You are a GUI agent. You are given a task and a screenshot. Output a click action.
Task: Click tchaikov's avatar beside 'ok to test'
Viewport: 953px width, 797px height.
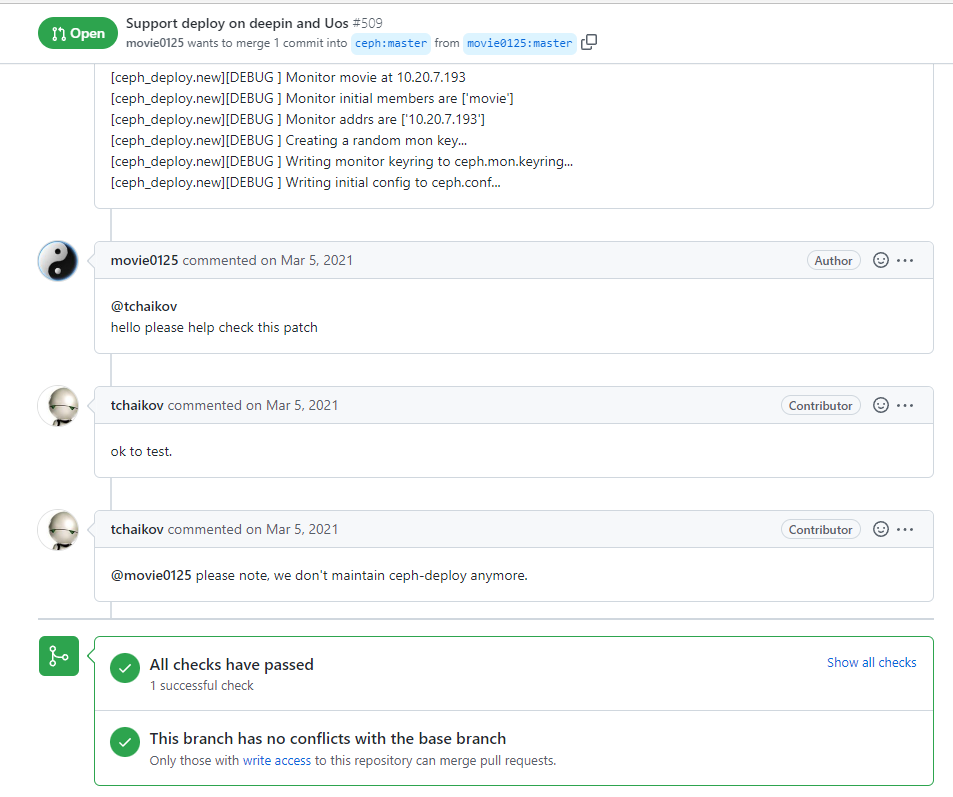58,406
